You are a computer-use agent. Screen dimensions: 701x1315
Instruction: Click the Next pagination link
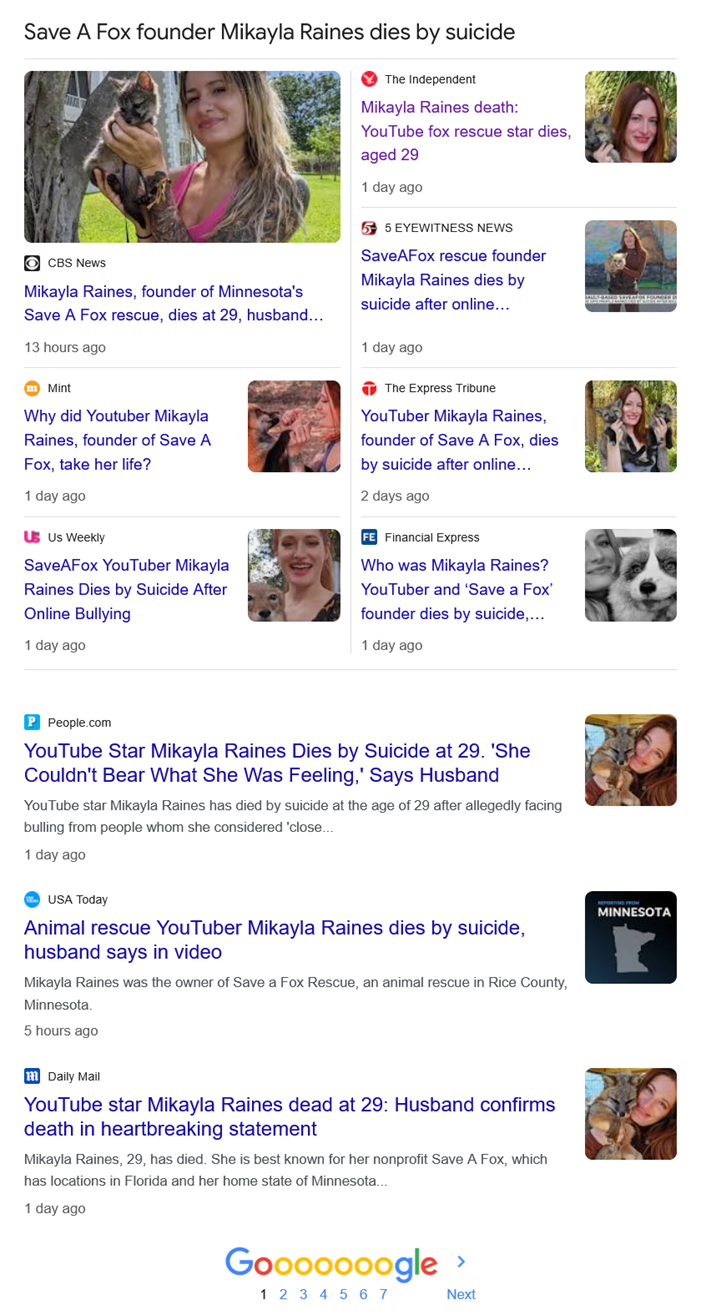461,1294
